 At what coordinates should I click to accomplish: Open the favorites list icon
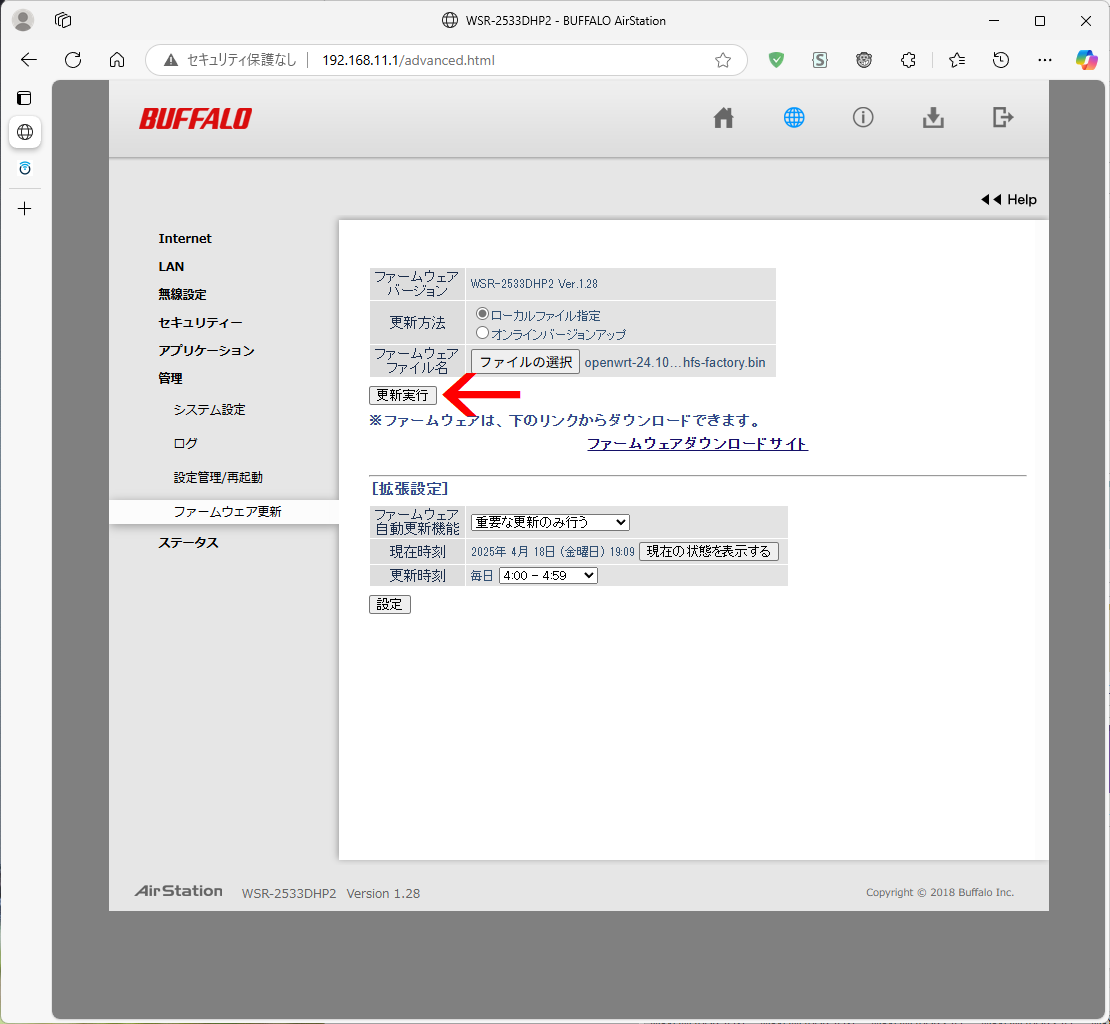[x=956, y=60]
